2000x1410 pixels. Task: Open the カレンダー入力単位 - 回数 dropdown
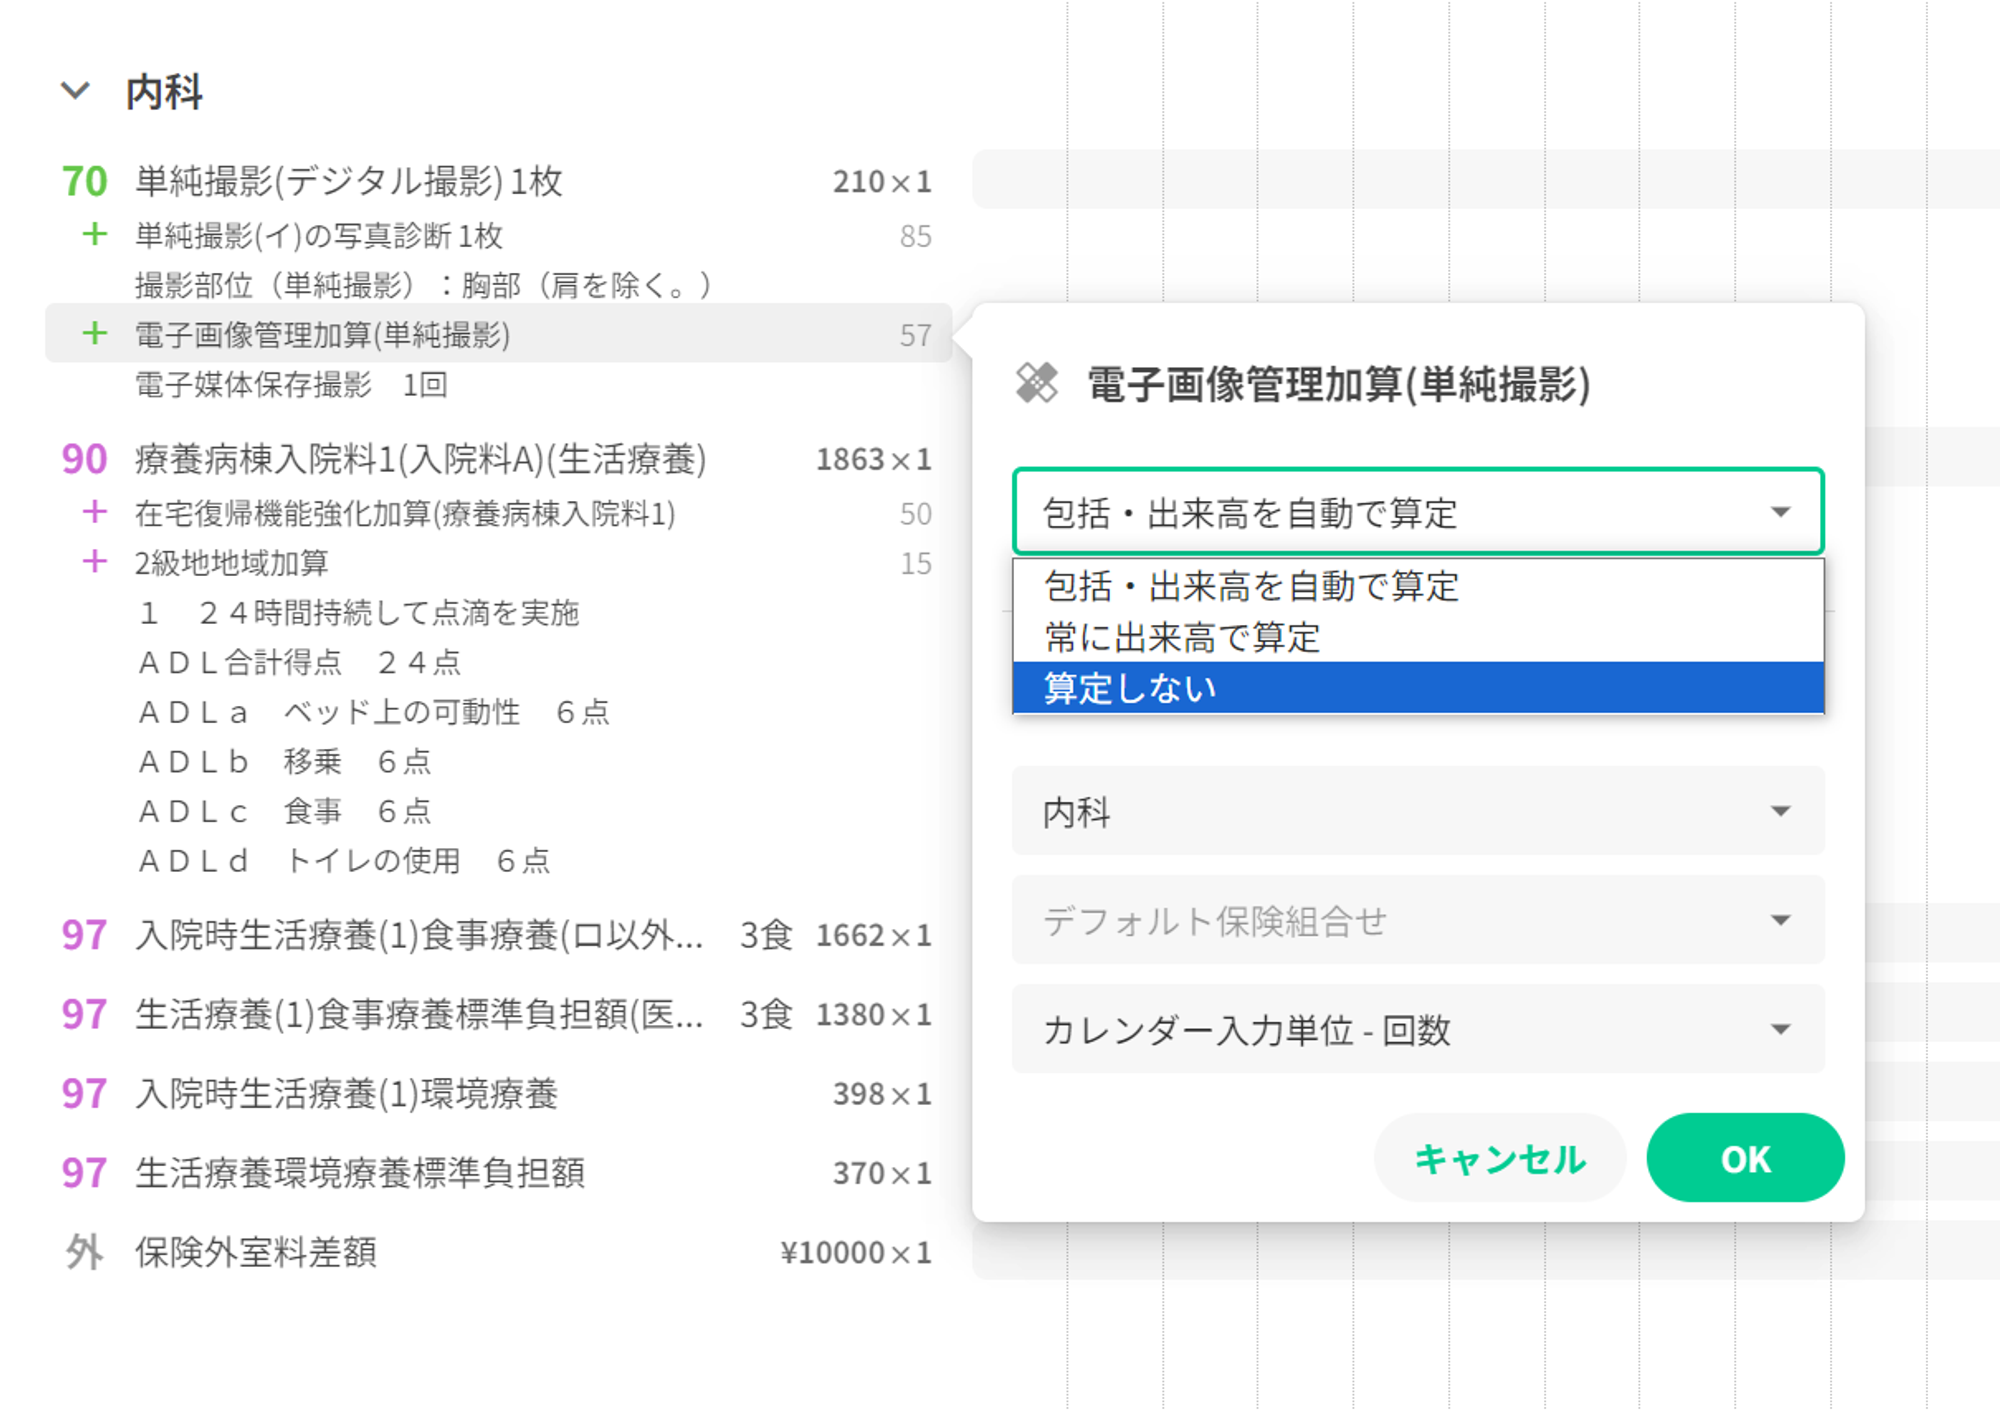pyautogui.click(x=1417, y=1029)
